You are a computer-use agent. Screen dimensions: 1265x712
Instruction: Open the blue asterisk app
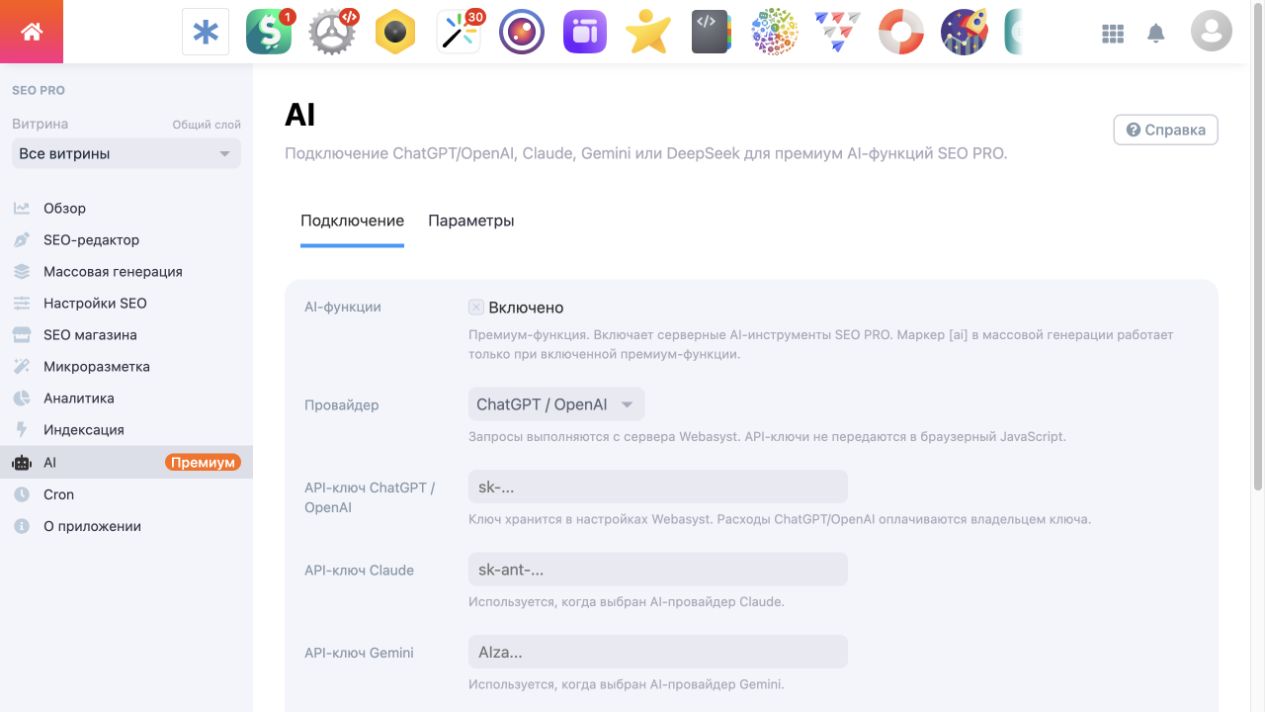[x=205, y=32]
